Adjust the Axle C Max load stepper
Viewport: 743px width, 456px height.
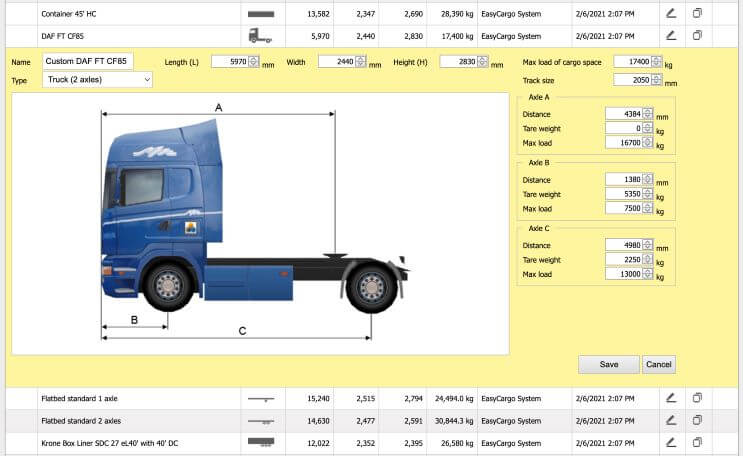[648, 274]
